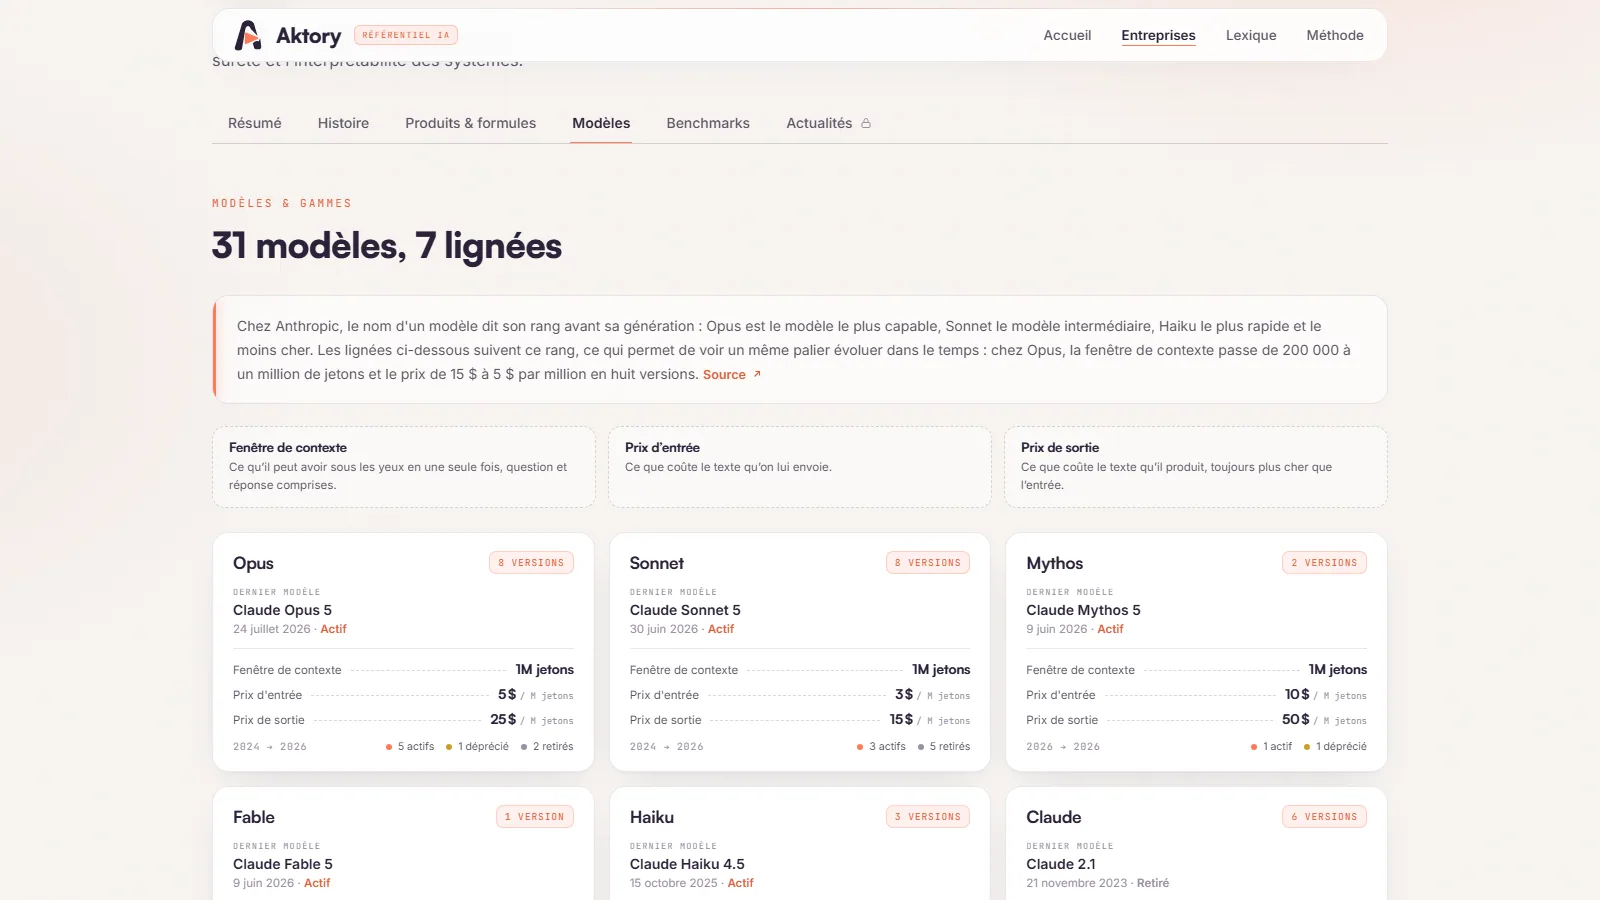The width and height of the screenshot is (1600, 900).
Task: Click the Aktory logo icon
Action: [248, 35]
